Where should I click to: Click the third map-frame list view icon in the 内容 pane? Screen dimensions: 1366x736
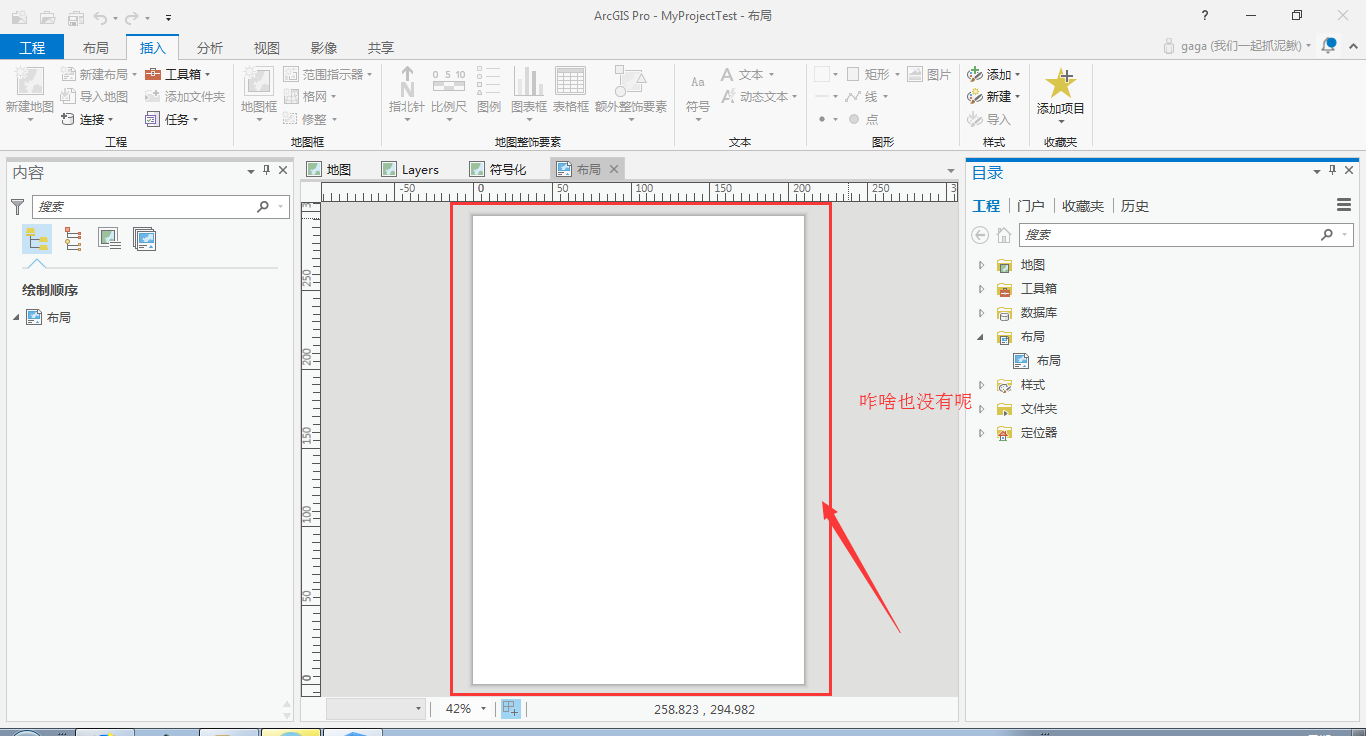pos(109,239)
